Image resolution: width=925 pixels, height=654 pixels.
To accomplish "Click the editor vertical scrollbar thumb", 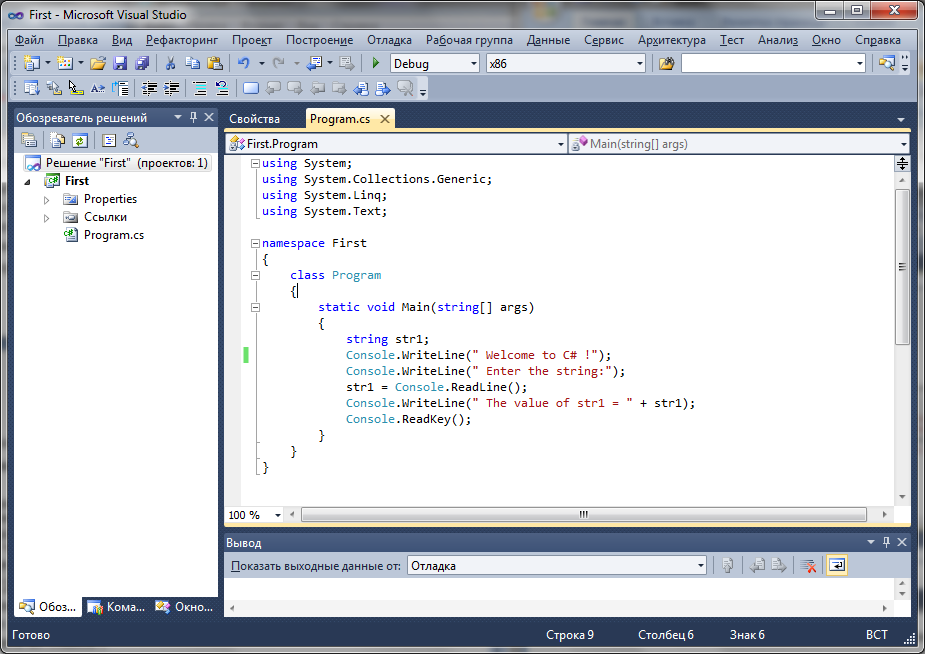I will [x=902, y=267].
